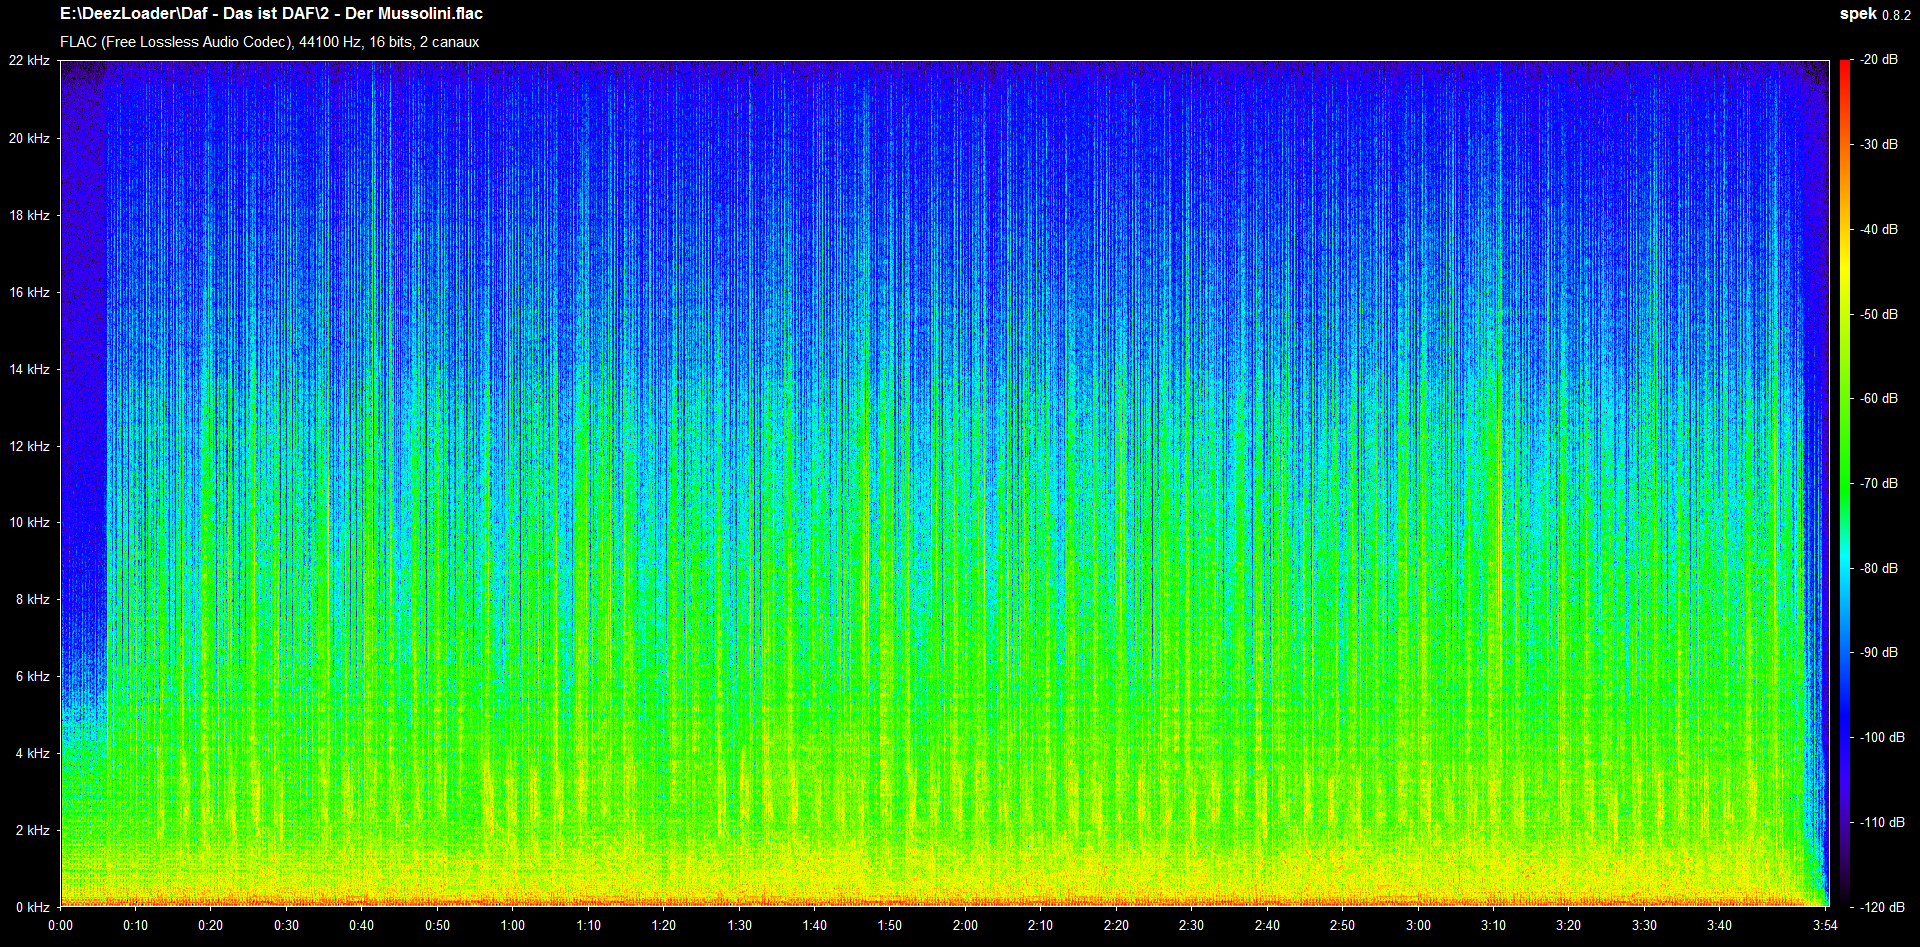Click the 0:30 time axis label
This screenshot has height=947, width=1920.
coord(286,925)
